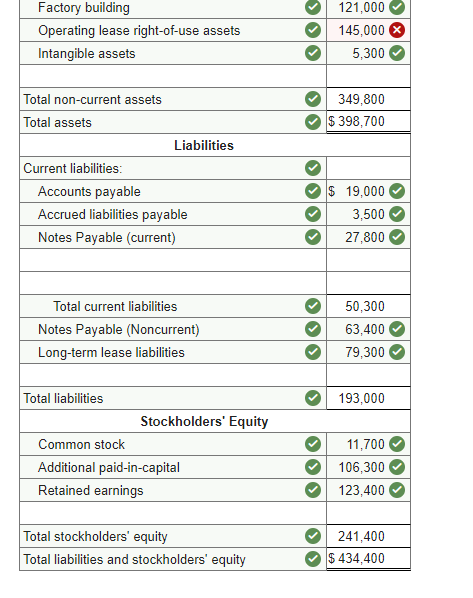Click check icon next to Current liabilities label

313,168
